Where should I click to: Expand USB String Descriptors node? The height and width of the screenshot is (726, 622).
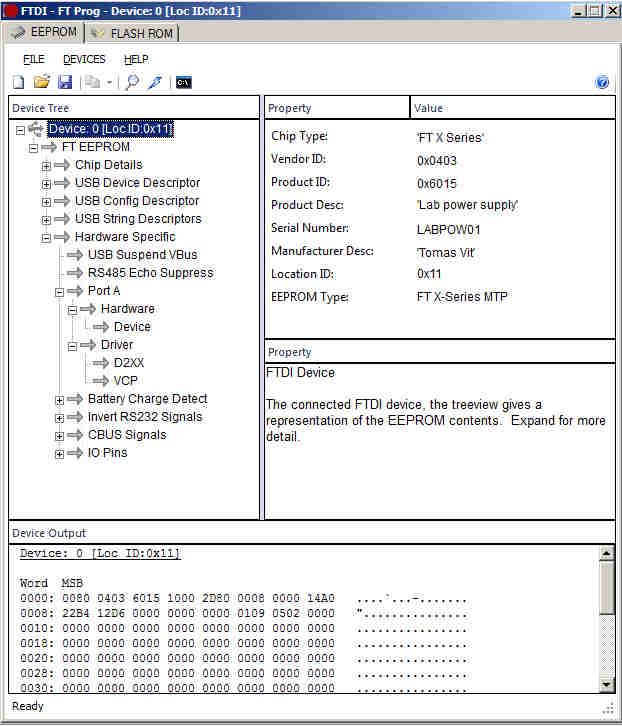click(46, 220)
